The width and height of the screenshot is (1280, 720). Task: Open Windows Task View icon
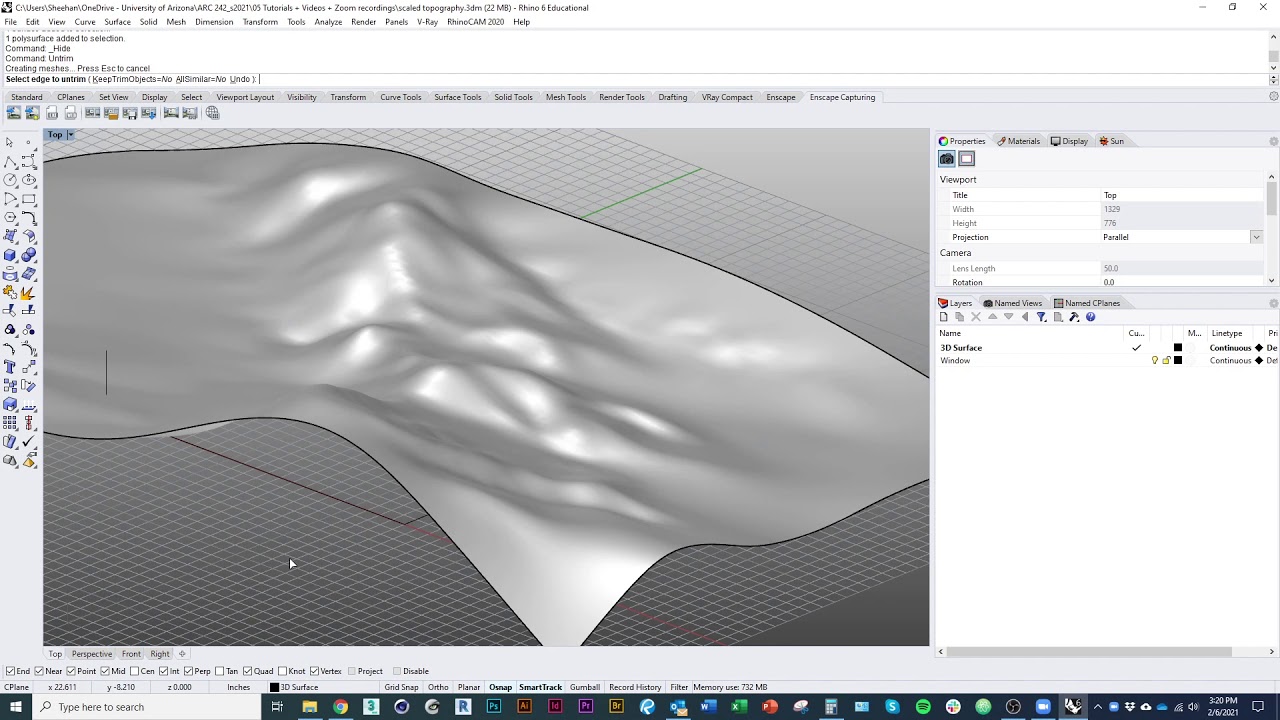pyautogui.click(x=277, y=707)
